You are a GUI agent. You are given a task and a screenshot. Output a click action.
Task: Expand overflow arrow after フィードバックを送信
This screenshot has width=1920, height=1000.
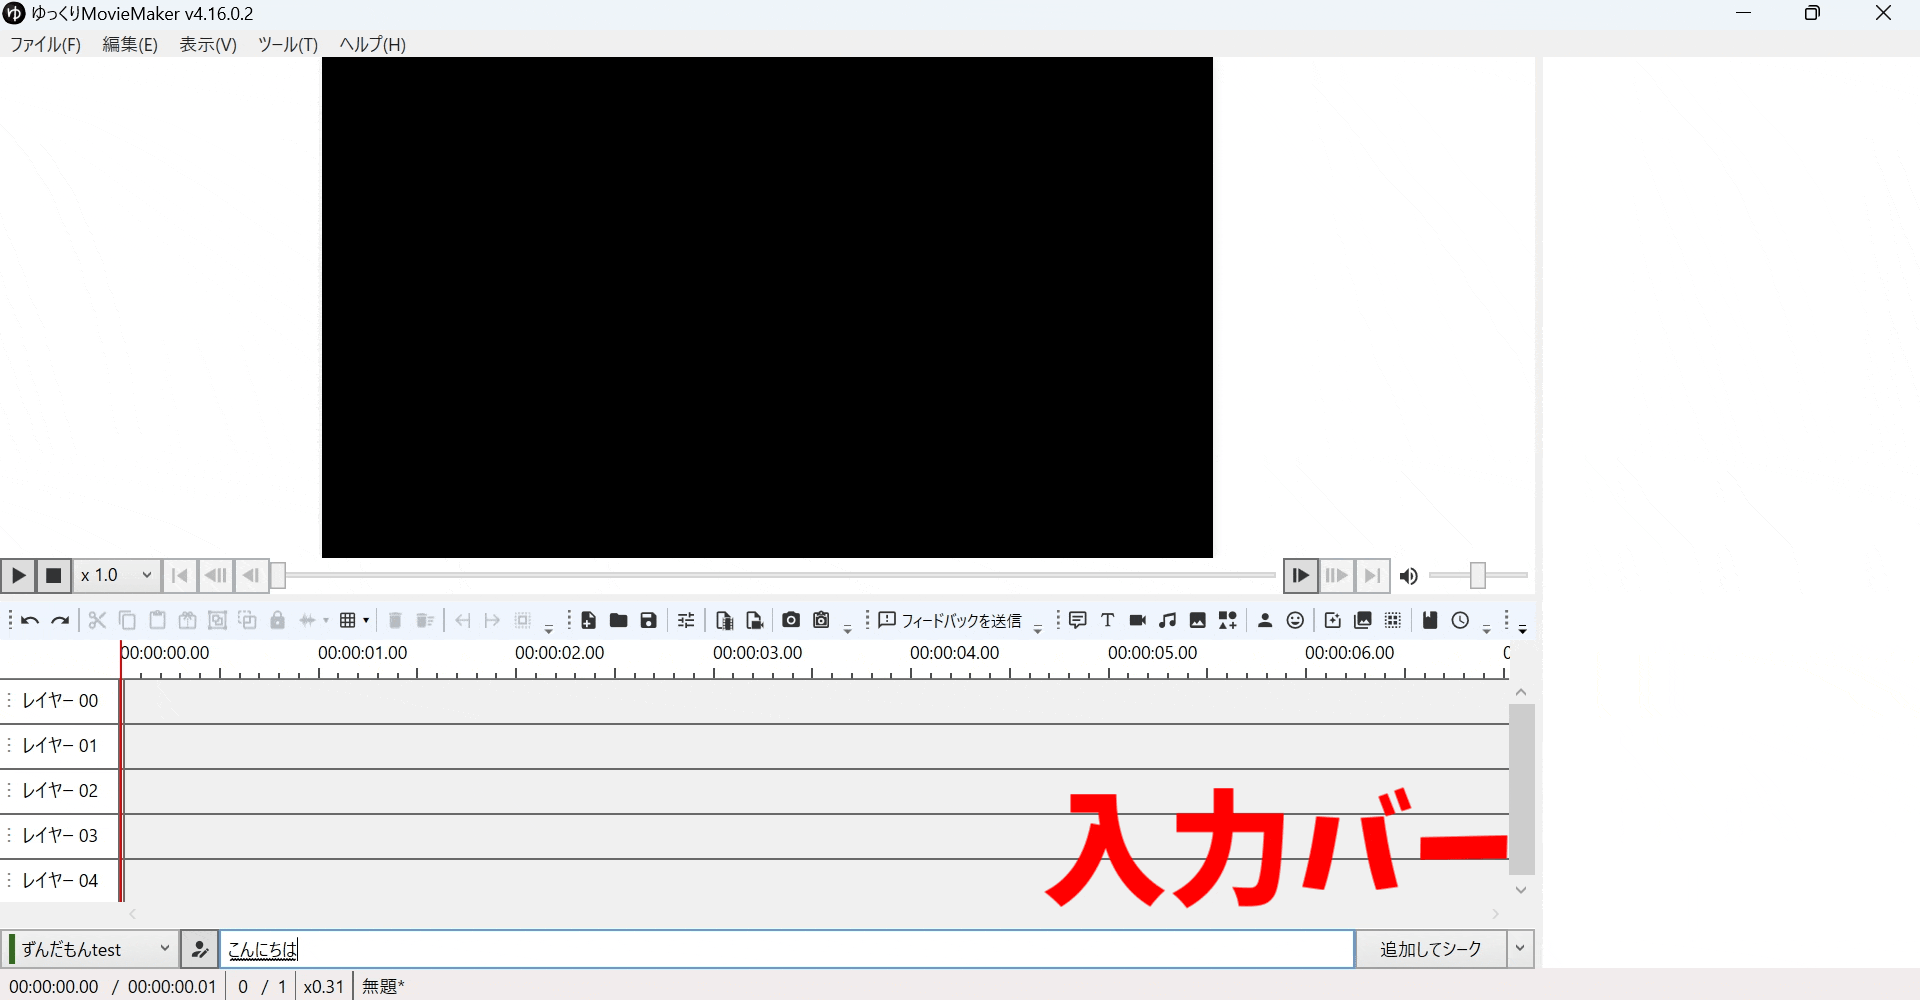pos(1038,628)
